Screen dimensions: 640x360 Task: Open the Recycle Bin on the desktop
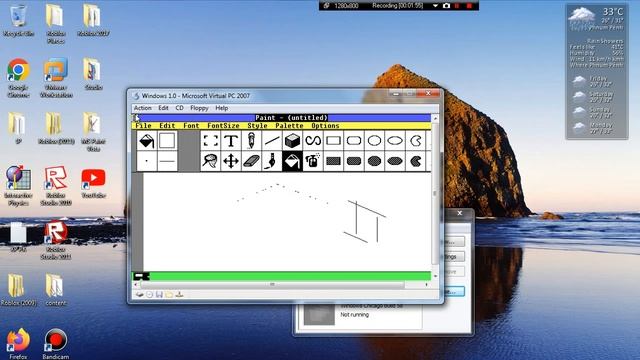click(x=18, y=20)
